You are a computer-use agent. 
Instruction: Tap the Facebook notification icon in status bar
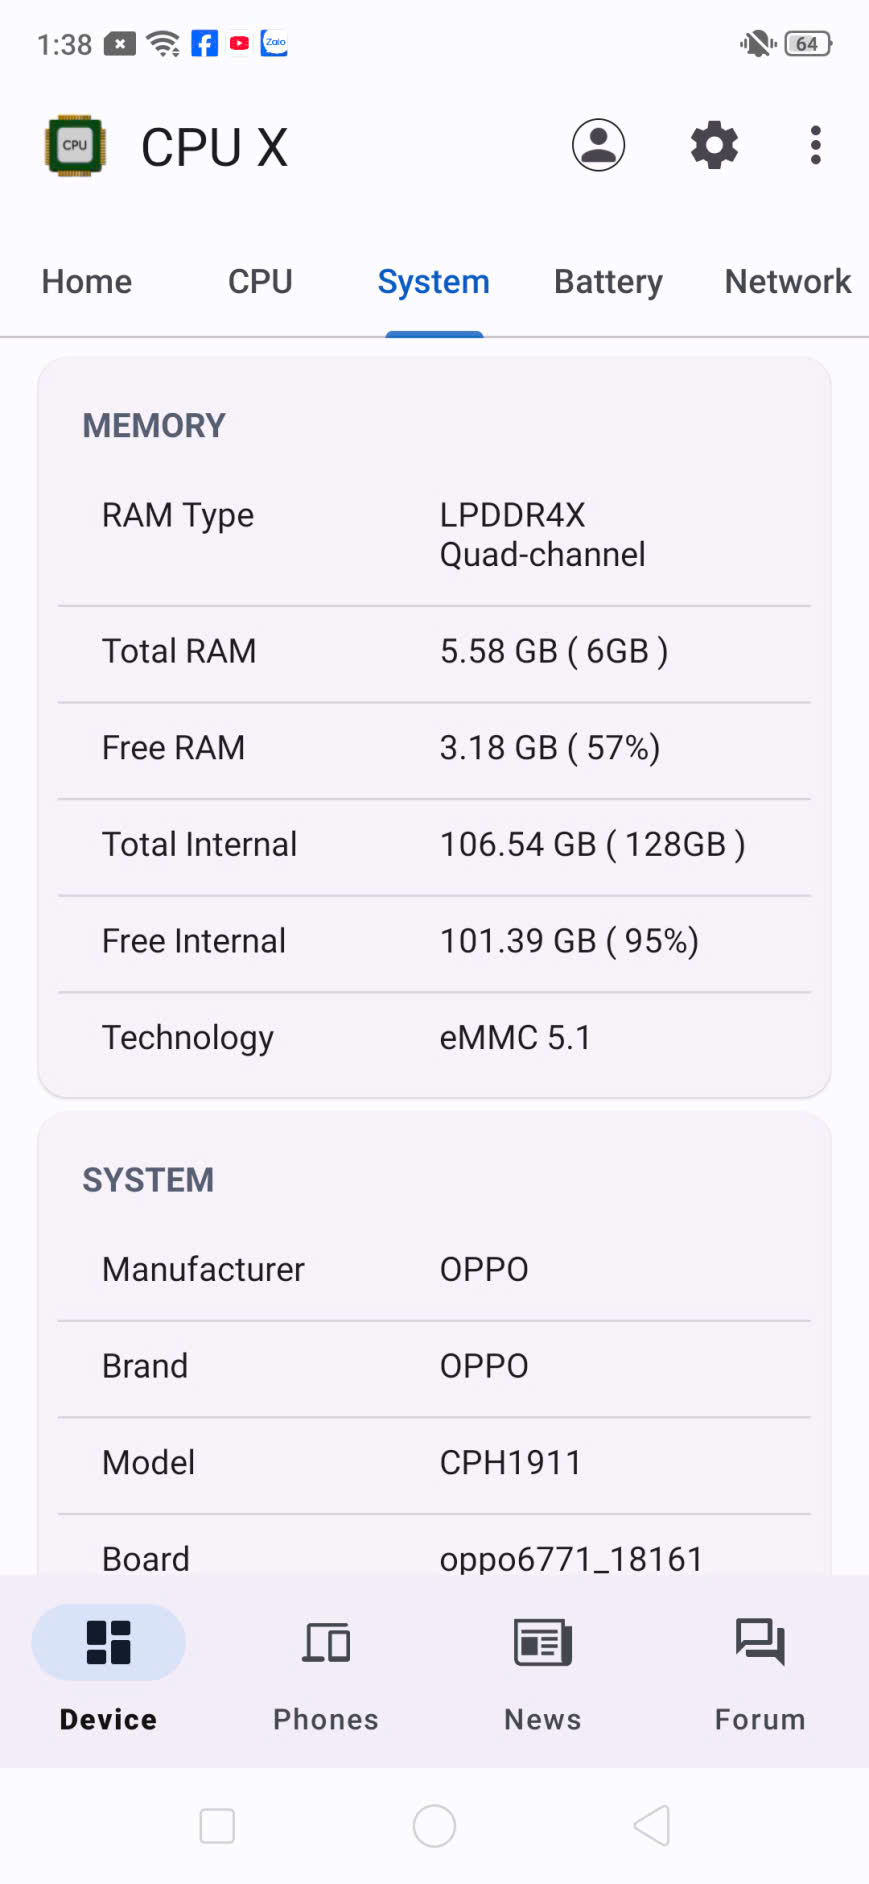[204, 44]
